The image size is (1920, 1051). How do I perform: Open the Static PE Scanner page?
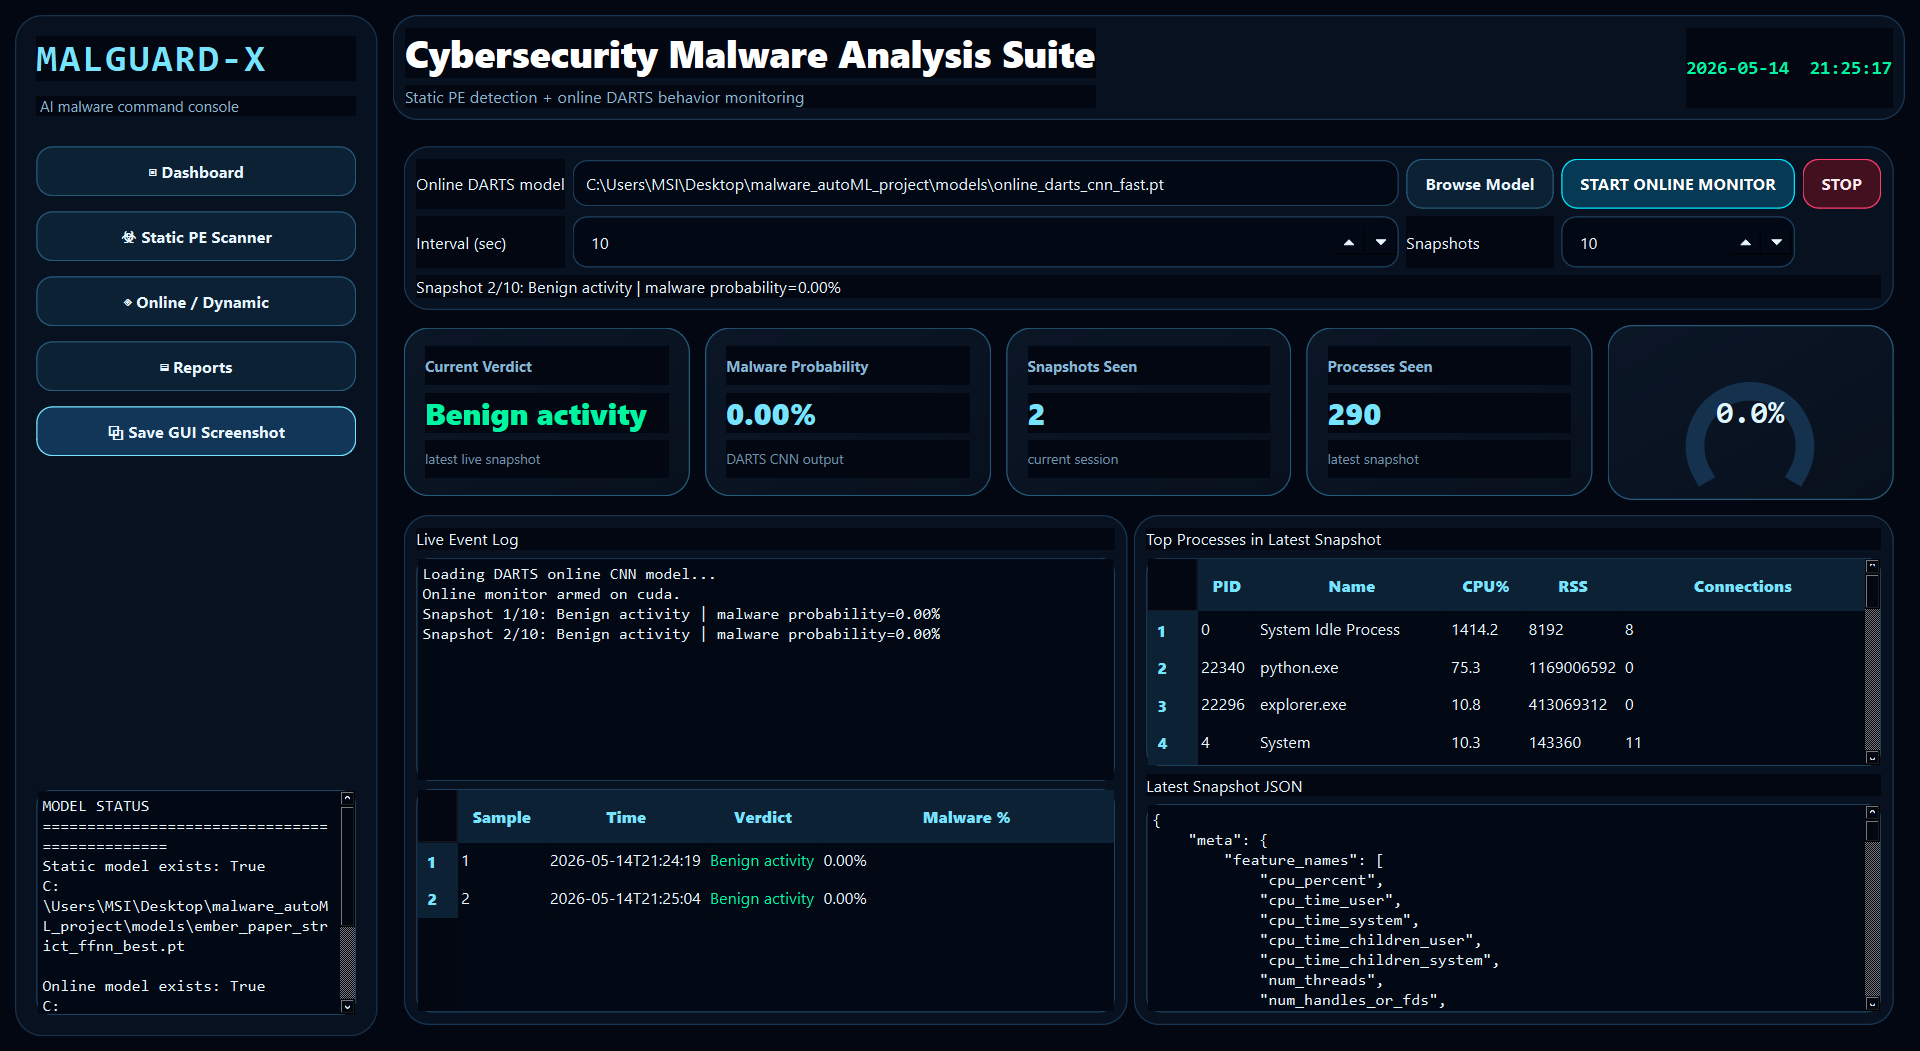pos(196,237)
